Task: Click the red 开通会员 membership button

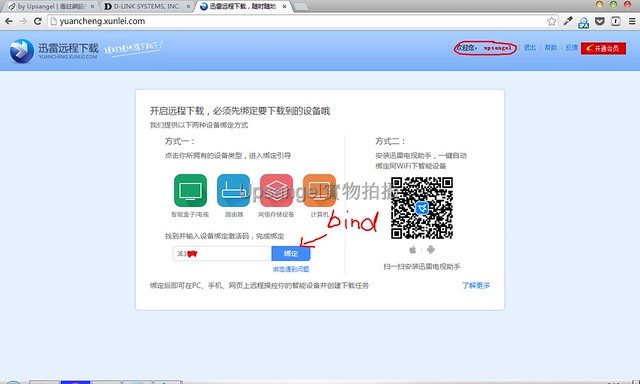Action: [603, 48]
